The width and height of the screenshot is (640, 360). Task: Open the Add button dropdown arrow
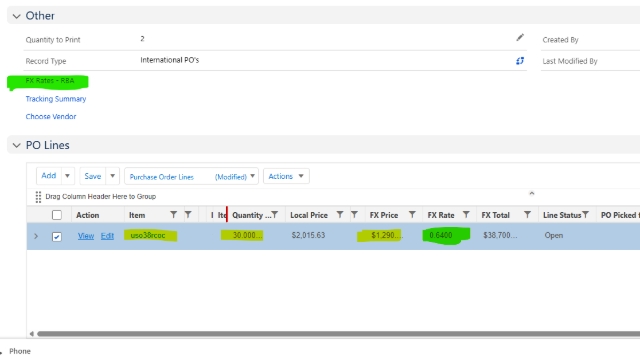[x=67, y=176]
